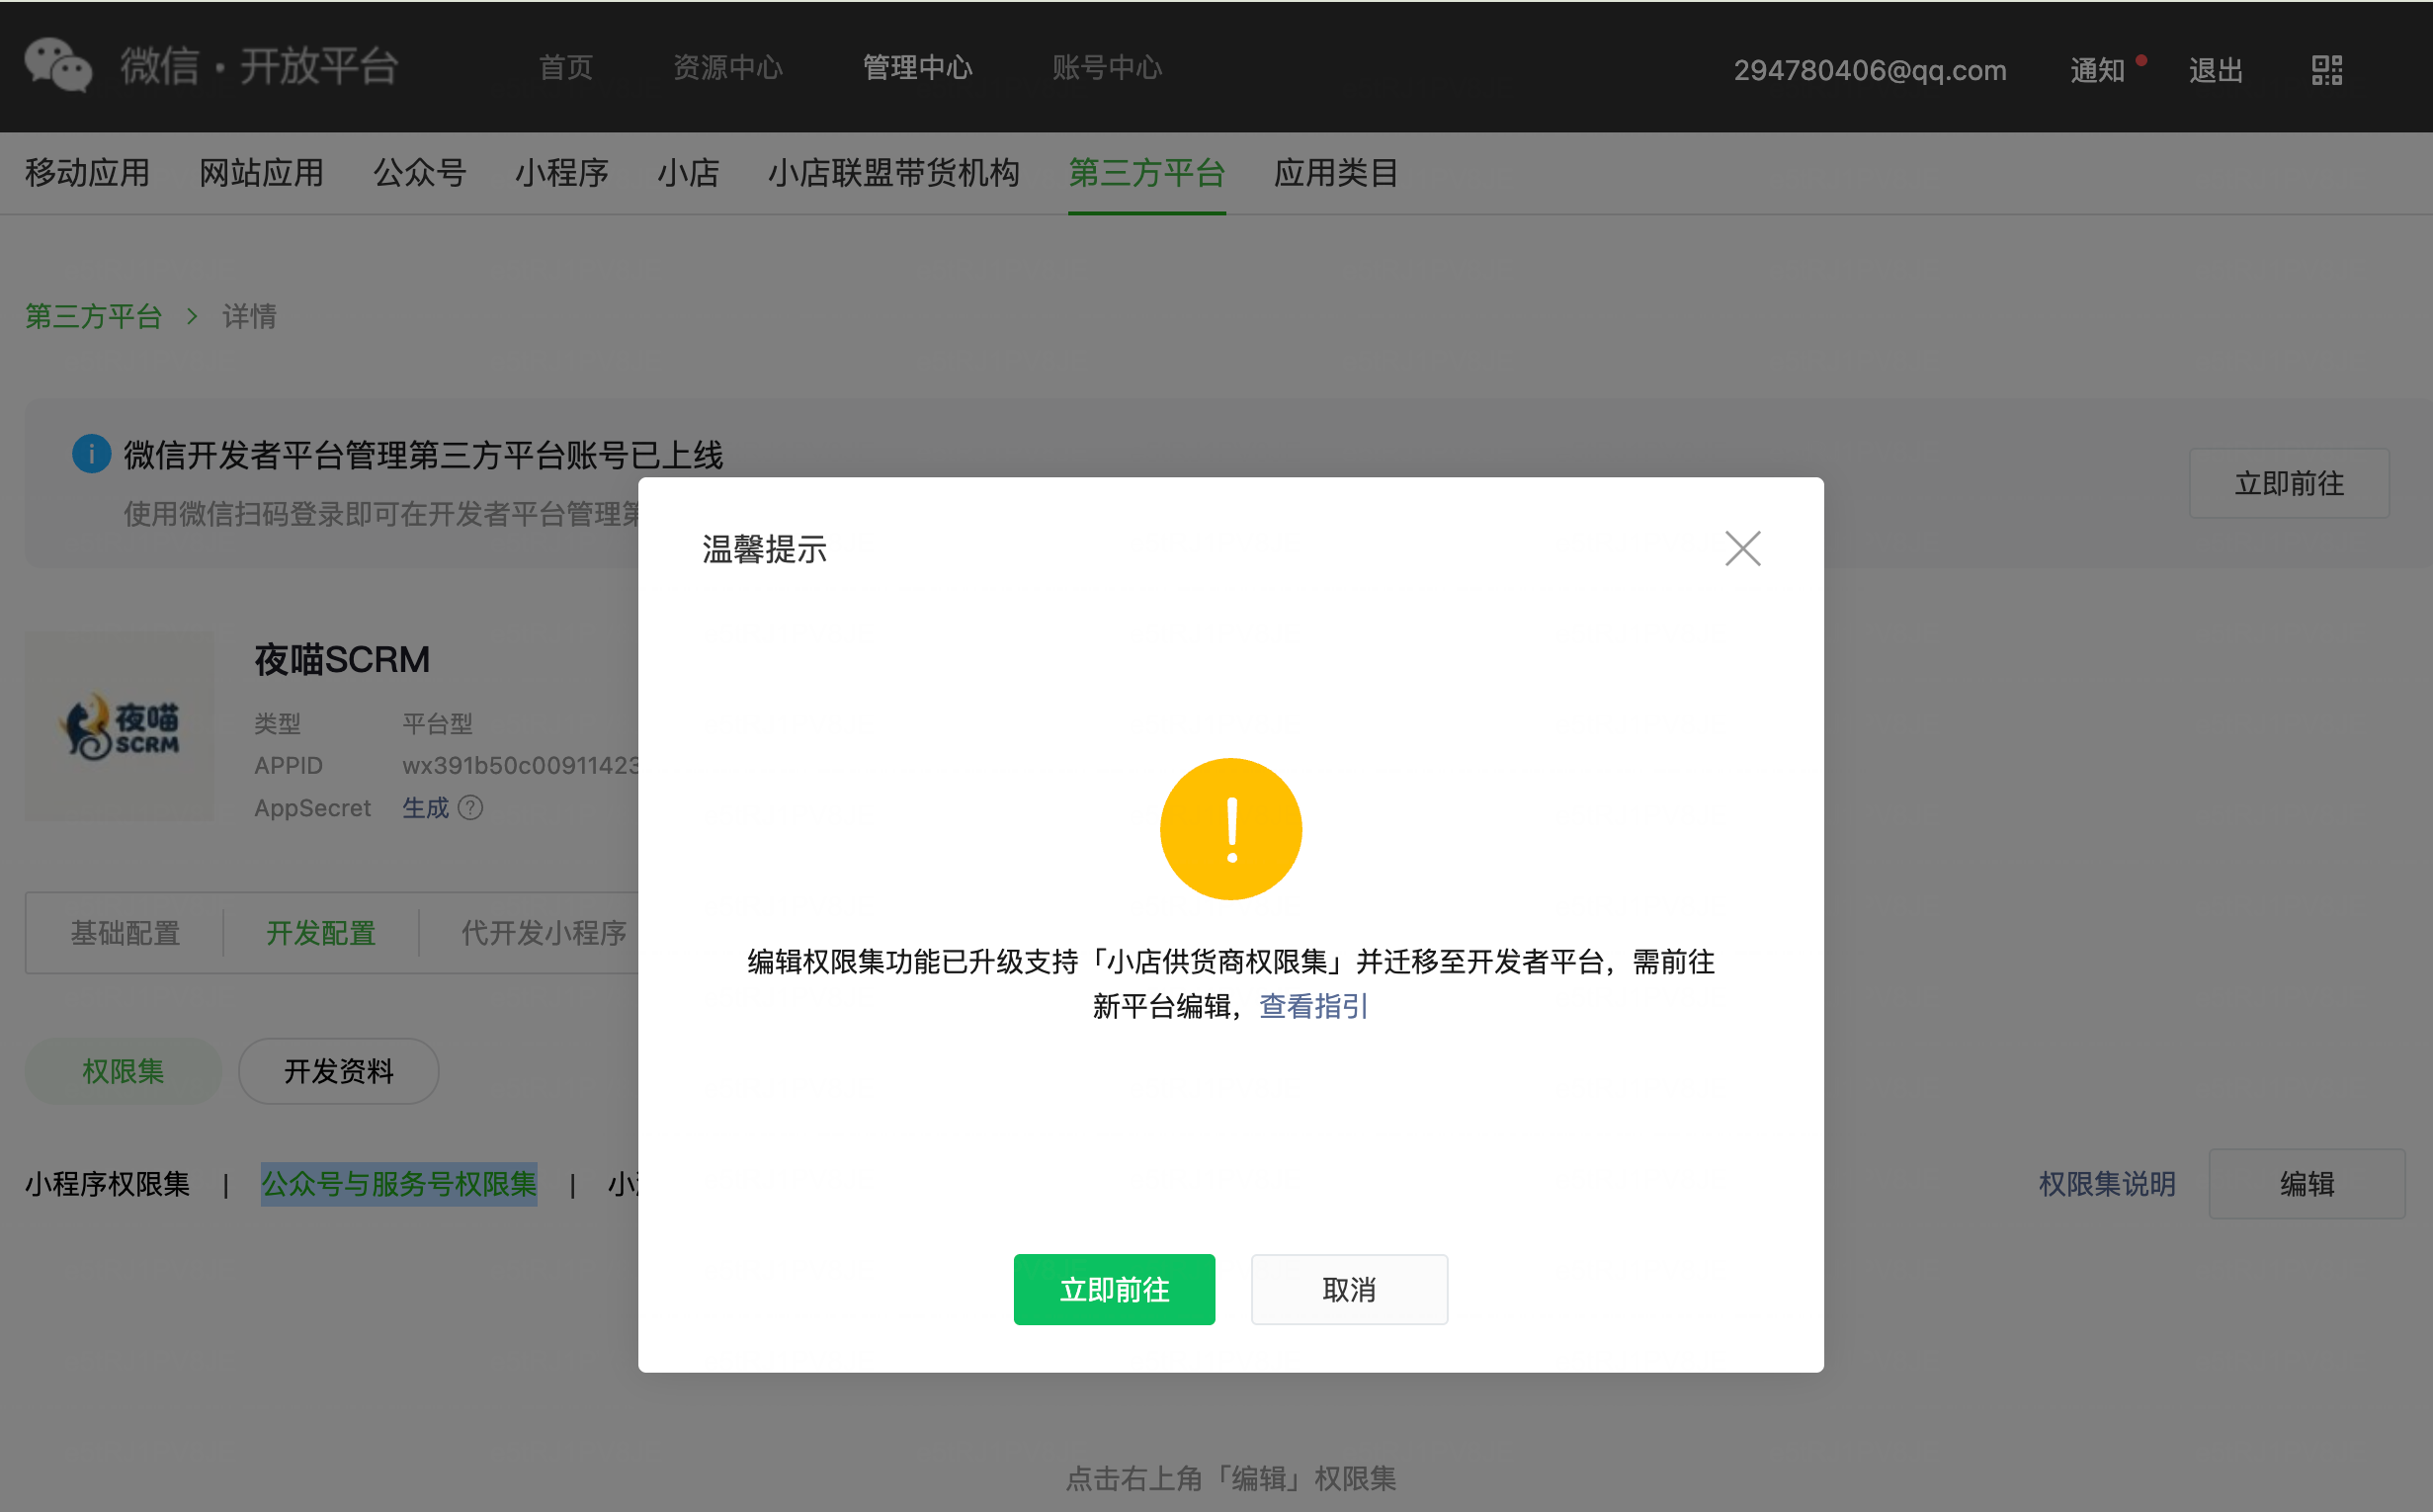Open the 权限集说明 link
Image resolution: width=2433 pixels, height=1512 pixels.
2106,1184
